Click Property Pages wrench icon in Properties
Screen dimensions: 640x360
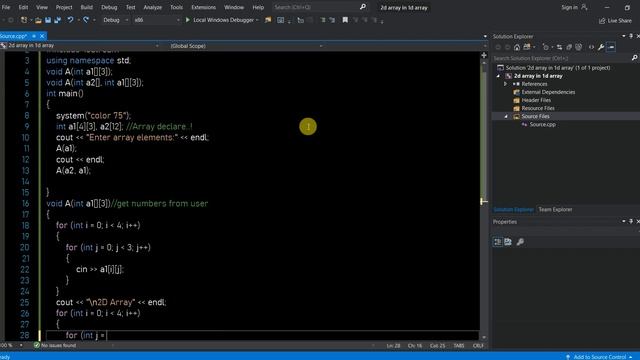(520, 242)
